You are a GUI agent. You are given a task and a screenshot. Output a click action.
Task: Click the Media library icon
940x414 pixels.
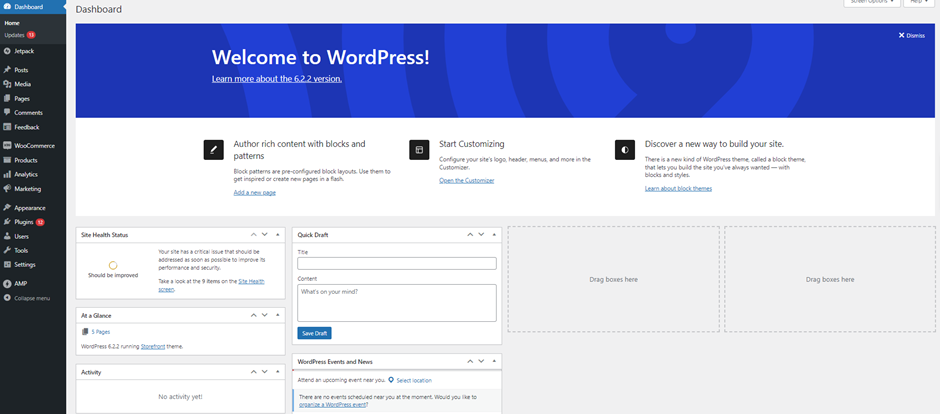click(x=7, y=84)
